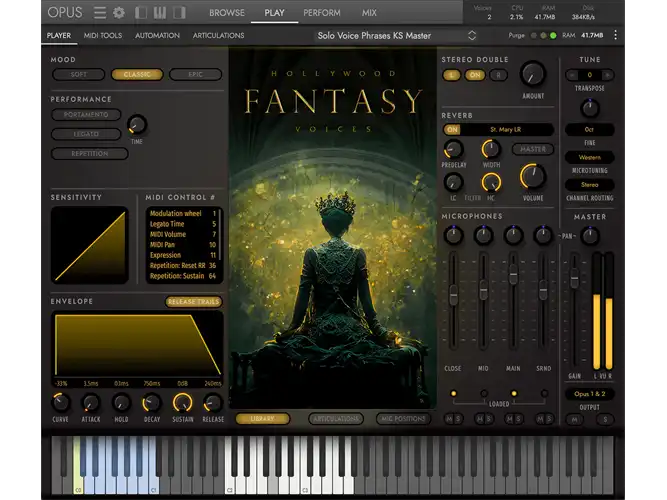Screen dimensions: 667x500
Task: Click the reverb Master button
Action: click(x=533, y=149)
